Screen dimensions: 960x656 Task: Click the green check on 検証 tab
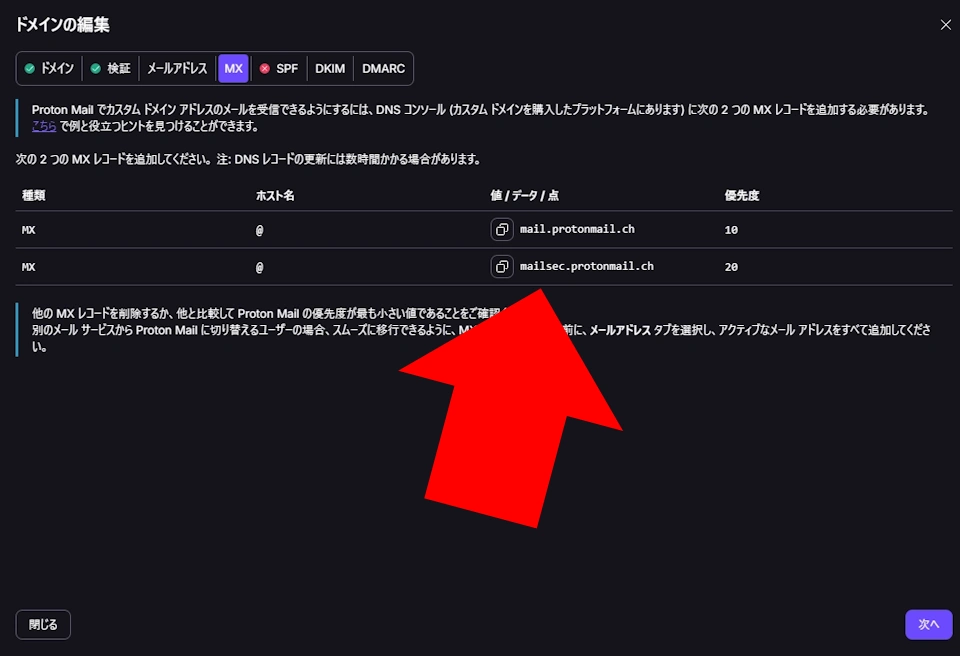pos(96,69)
